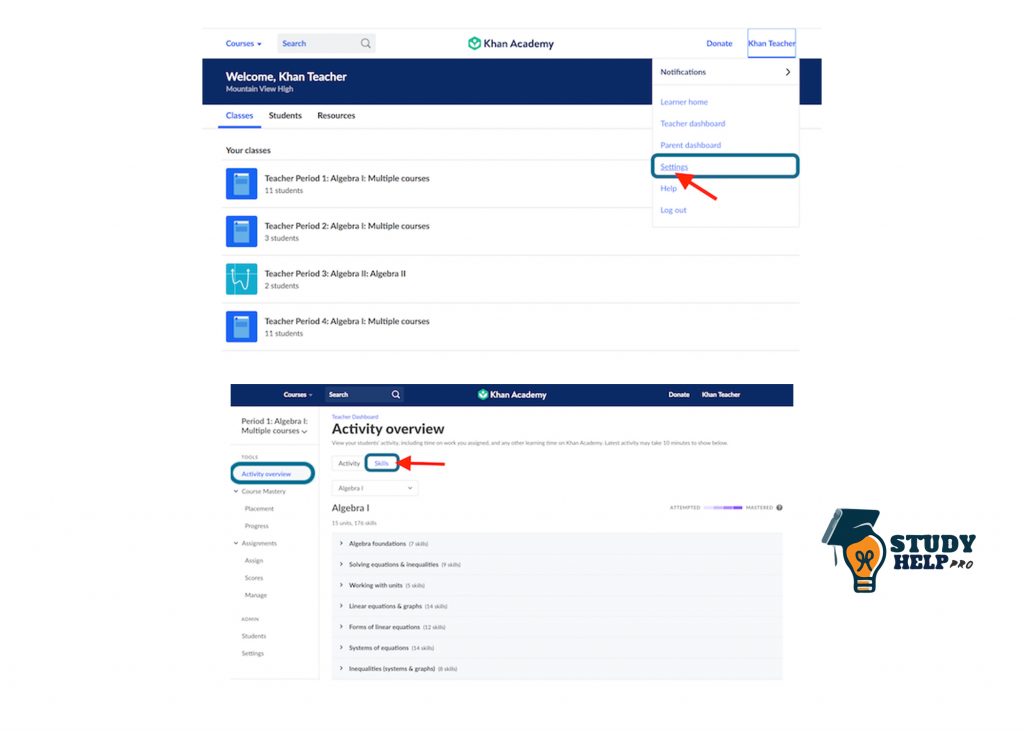Open Teacher Period 2 class icon
Screen dimensions: 1024x731
[242, 231]
